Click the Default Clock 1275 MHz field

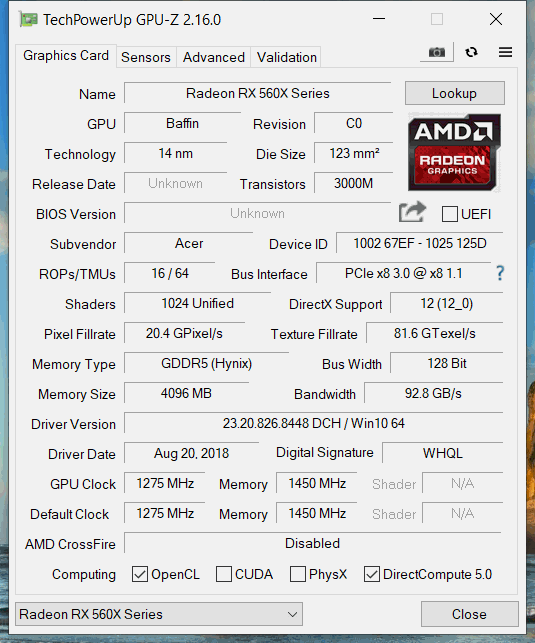165,513
